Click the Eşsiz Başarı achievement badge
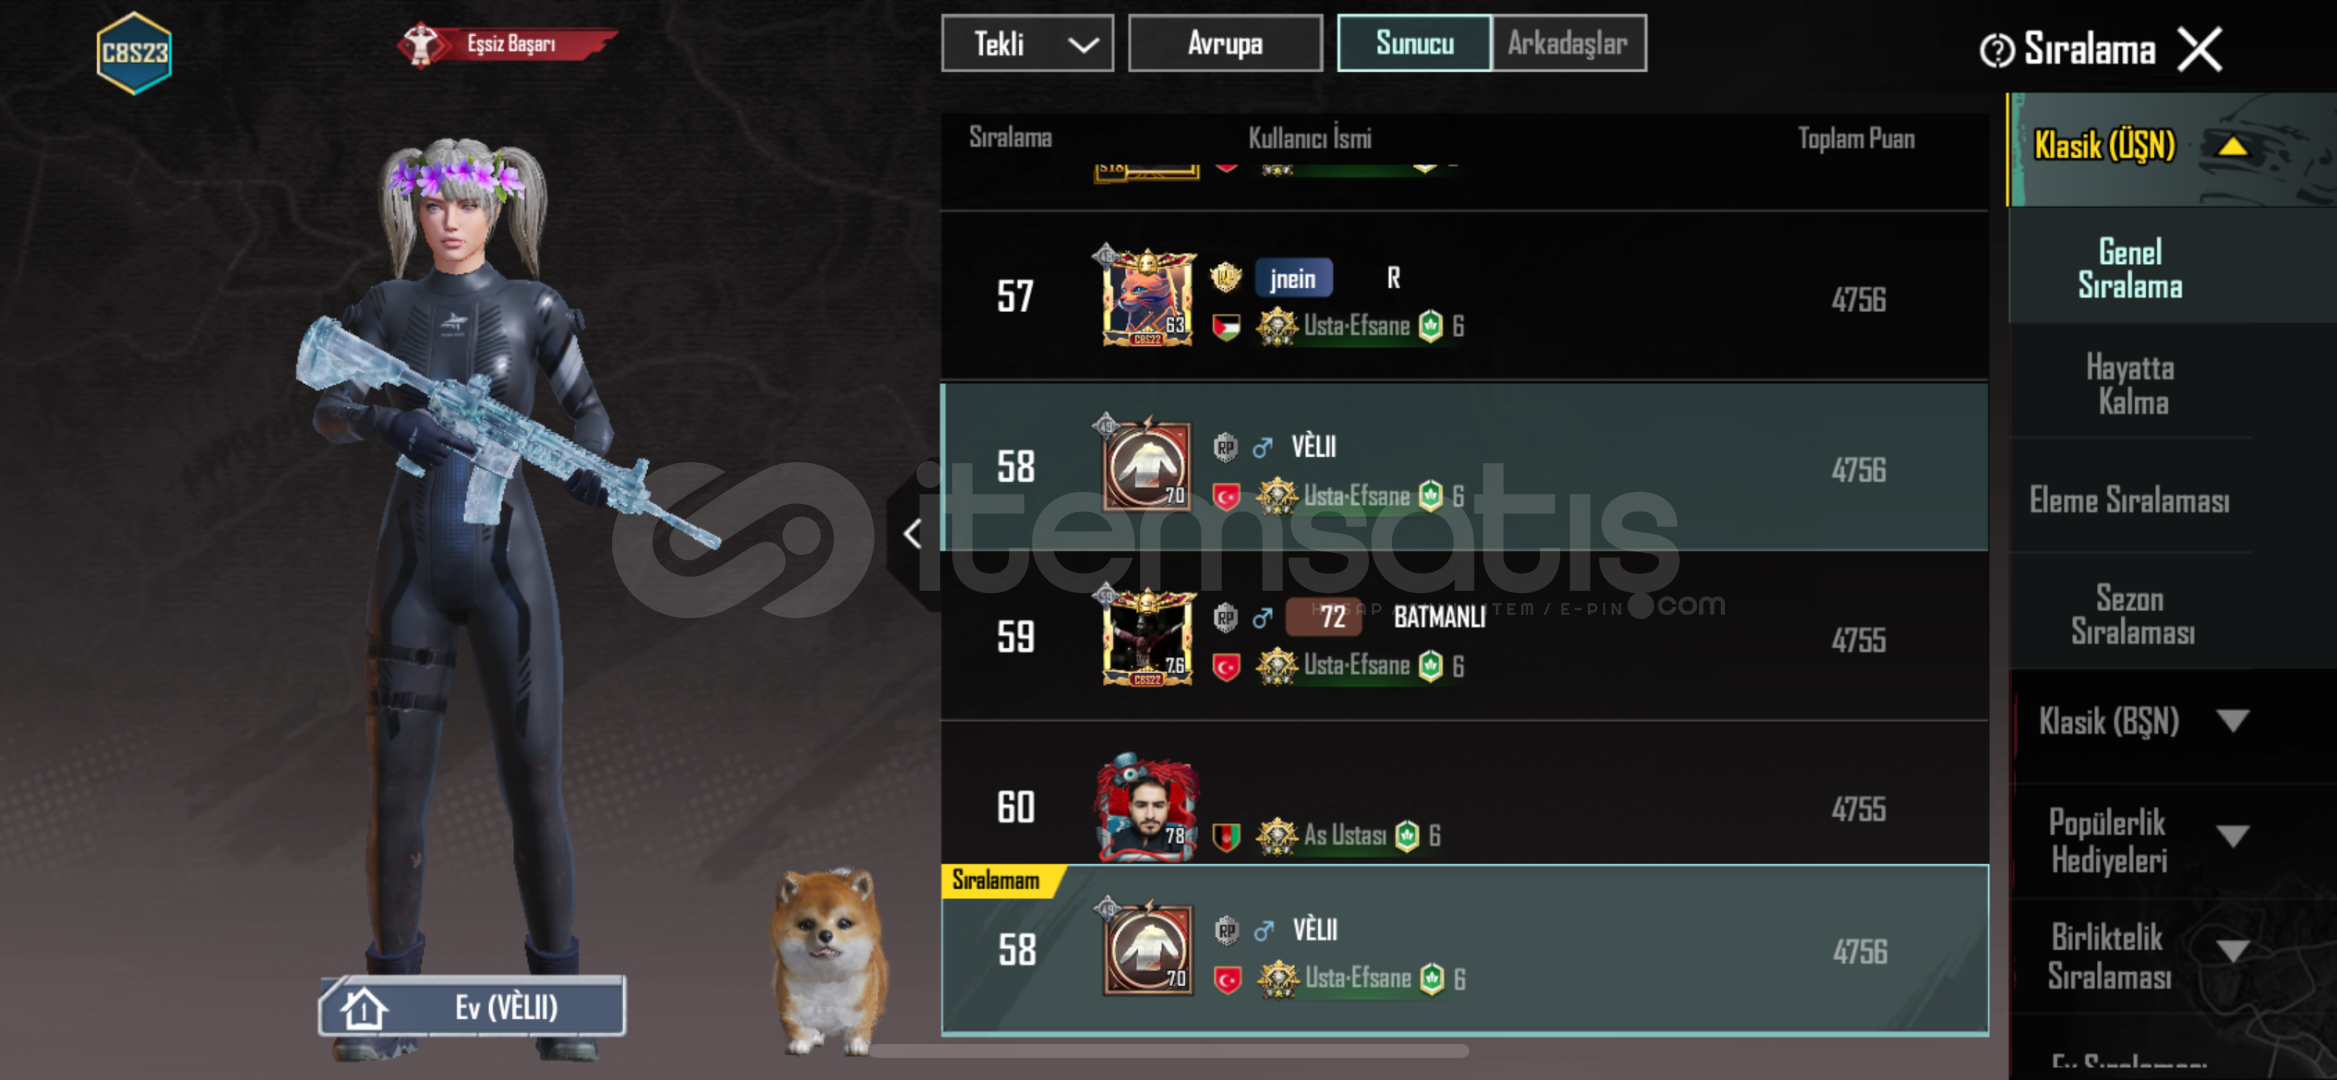This screenshot has height=1080, width=2337. (x=508, y=44)
